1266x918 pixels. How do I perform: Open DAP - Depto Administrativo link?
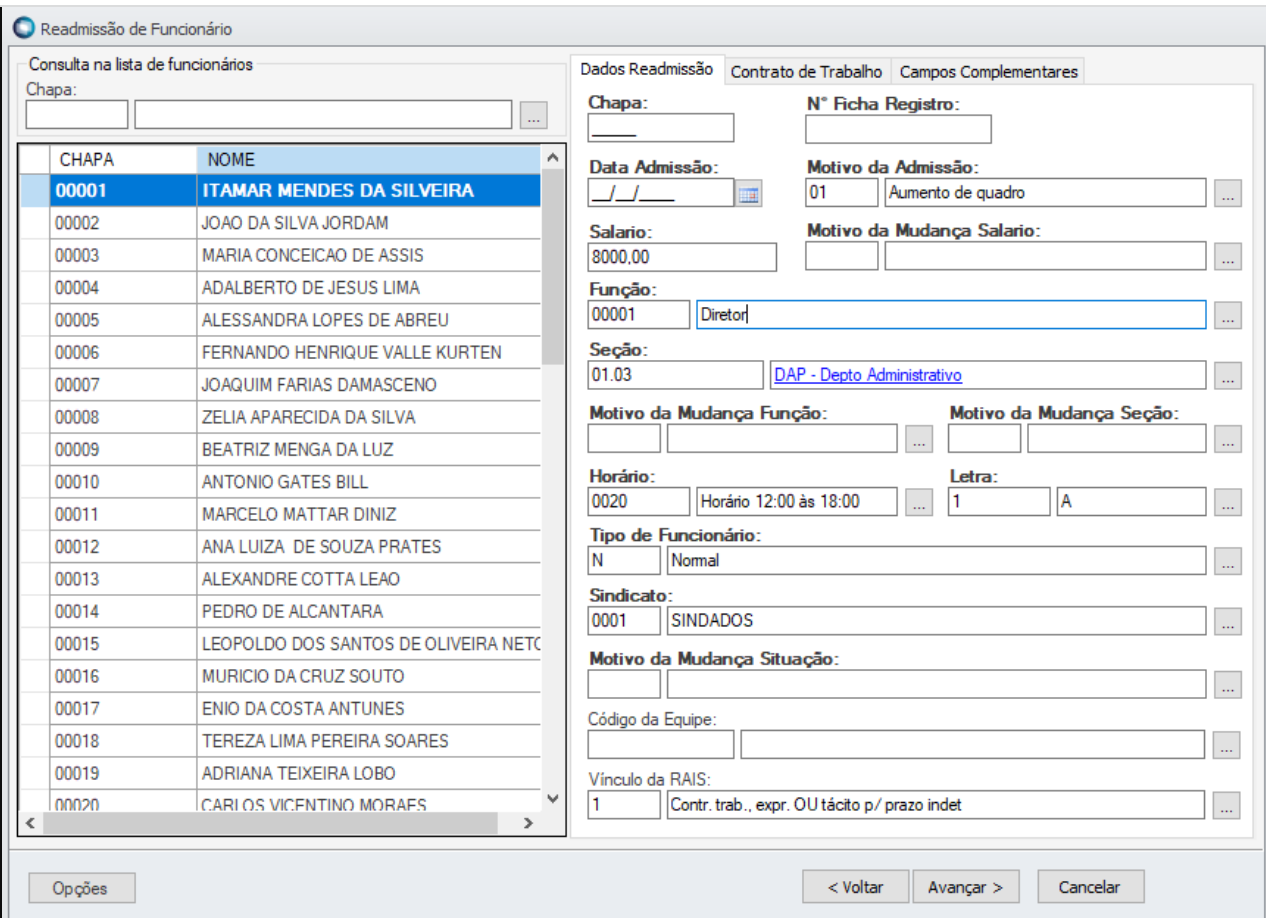[x=867, y=375]
